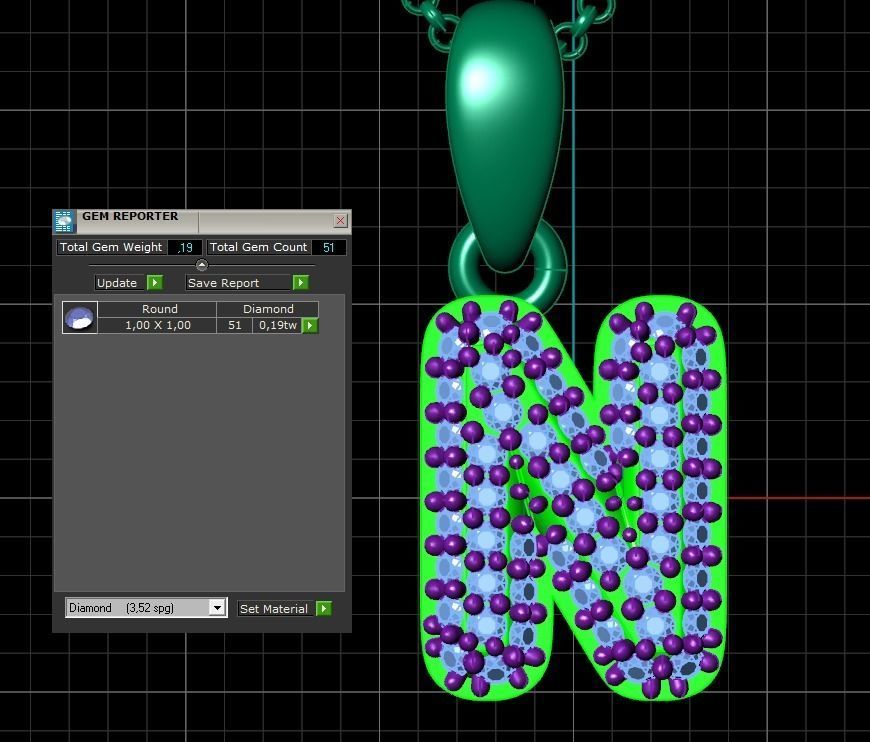Click the Save Report button
This screenshot has width=870, height=742.
pos(239,282)
